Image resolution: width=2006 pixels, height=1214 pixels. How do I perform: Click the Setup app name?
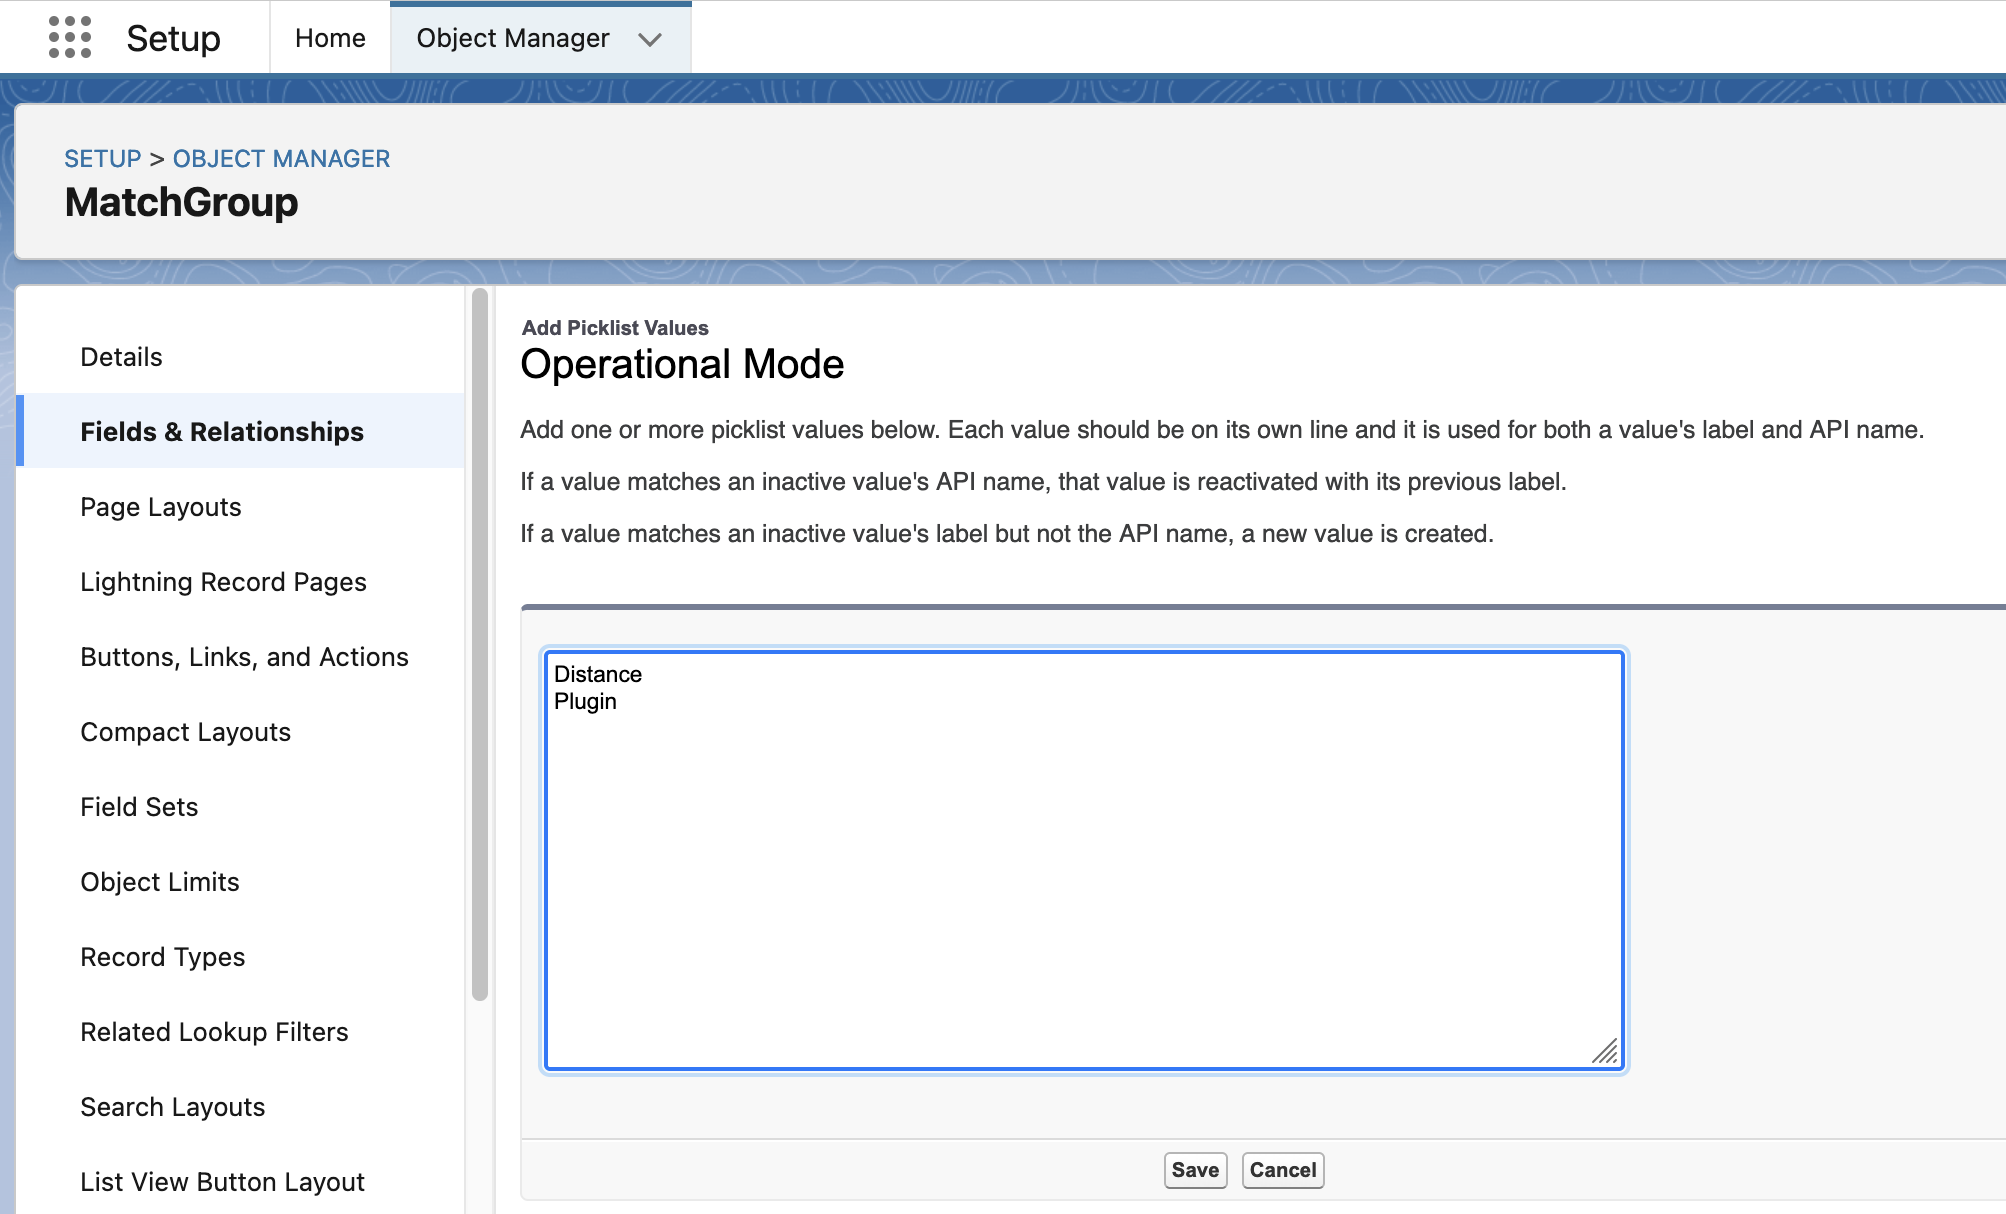pyautogui.click(x=173, y=39)
